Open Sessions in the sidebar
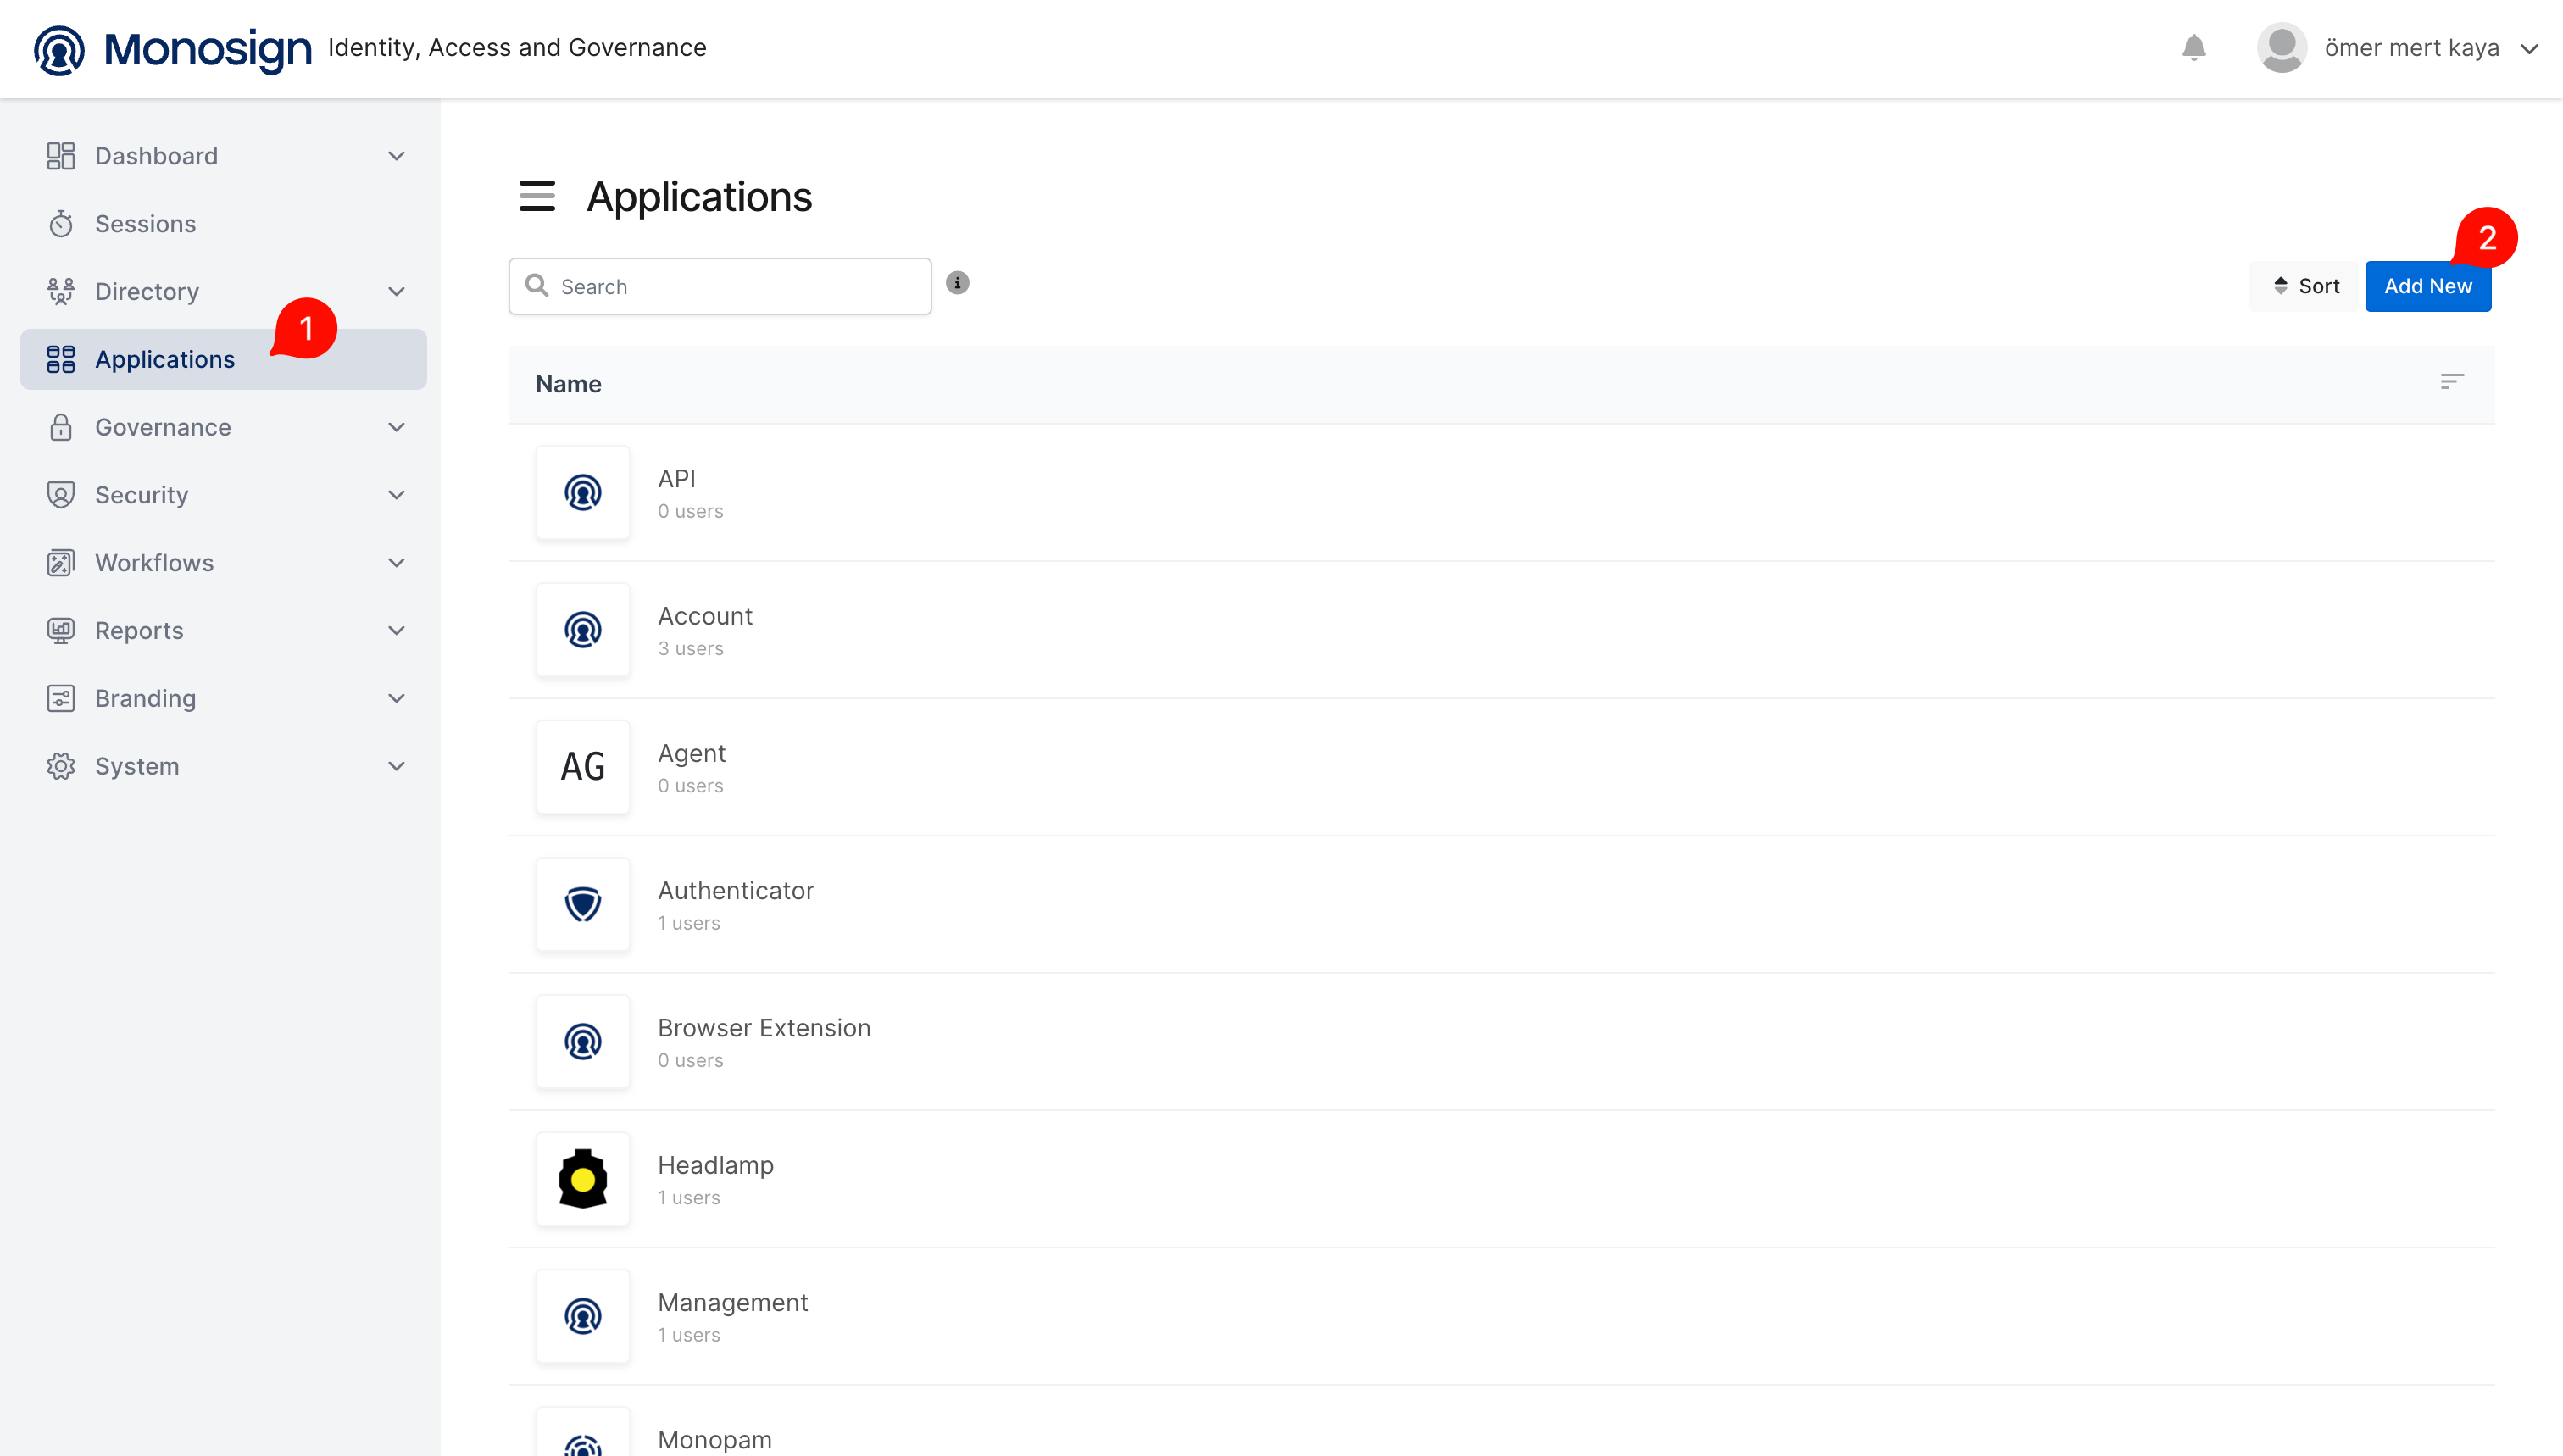Image resolution: width=2563 pixels, height=1456 pixels. point(224,224)
